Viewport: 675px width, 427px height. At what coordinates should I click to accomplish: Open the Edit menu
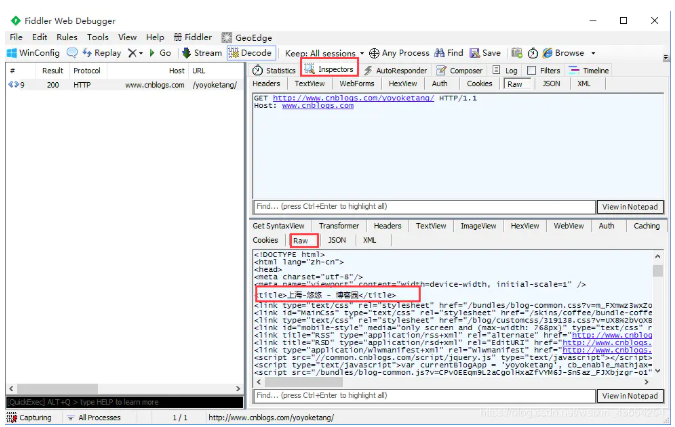[40, 37]
